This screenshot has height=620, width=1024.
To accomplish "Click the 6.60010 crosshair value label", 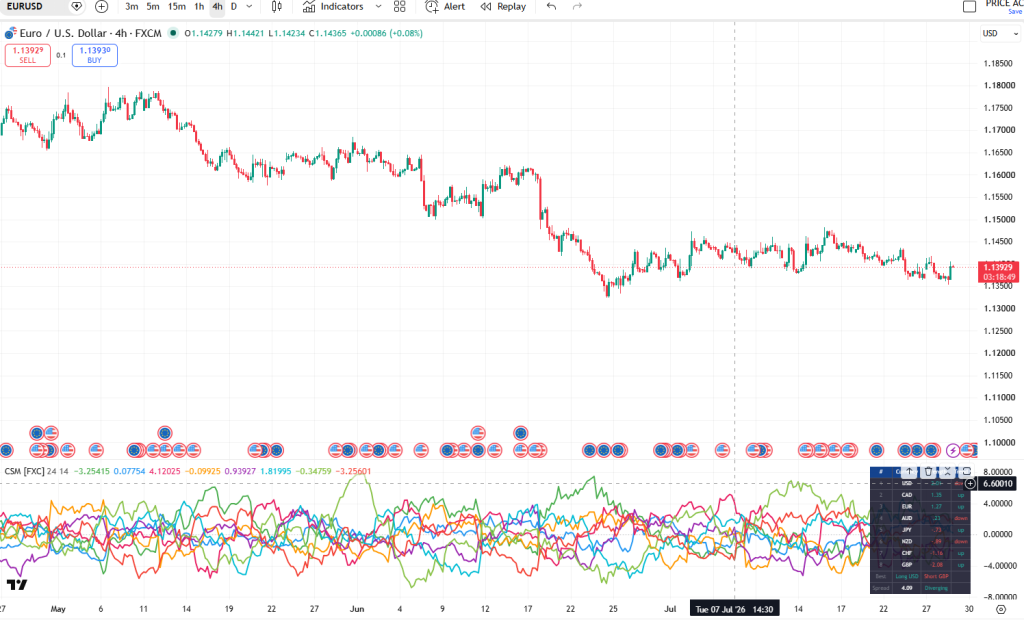I will point(997,484).
